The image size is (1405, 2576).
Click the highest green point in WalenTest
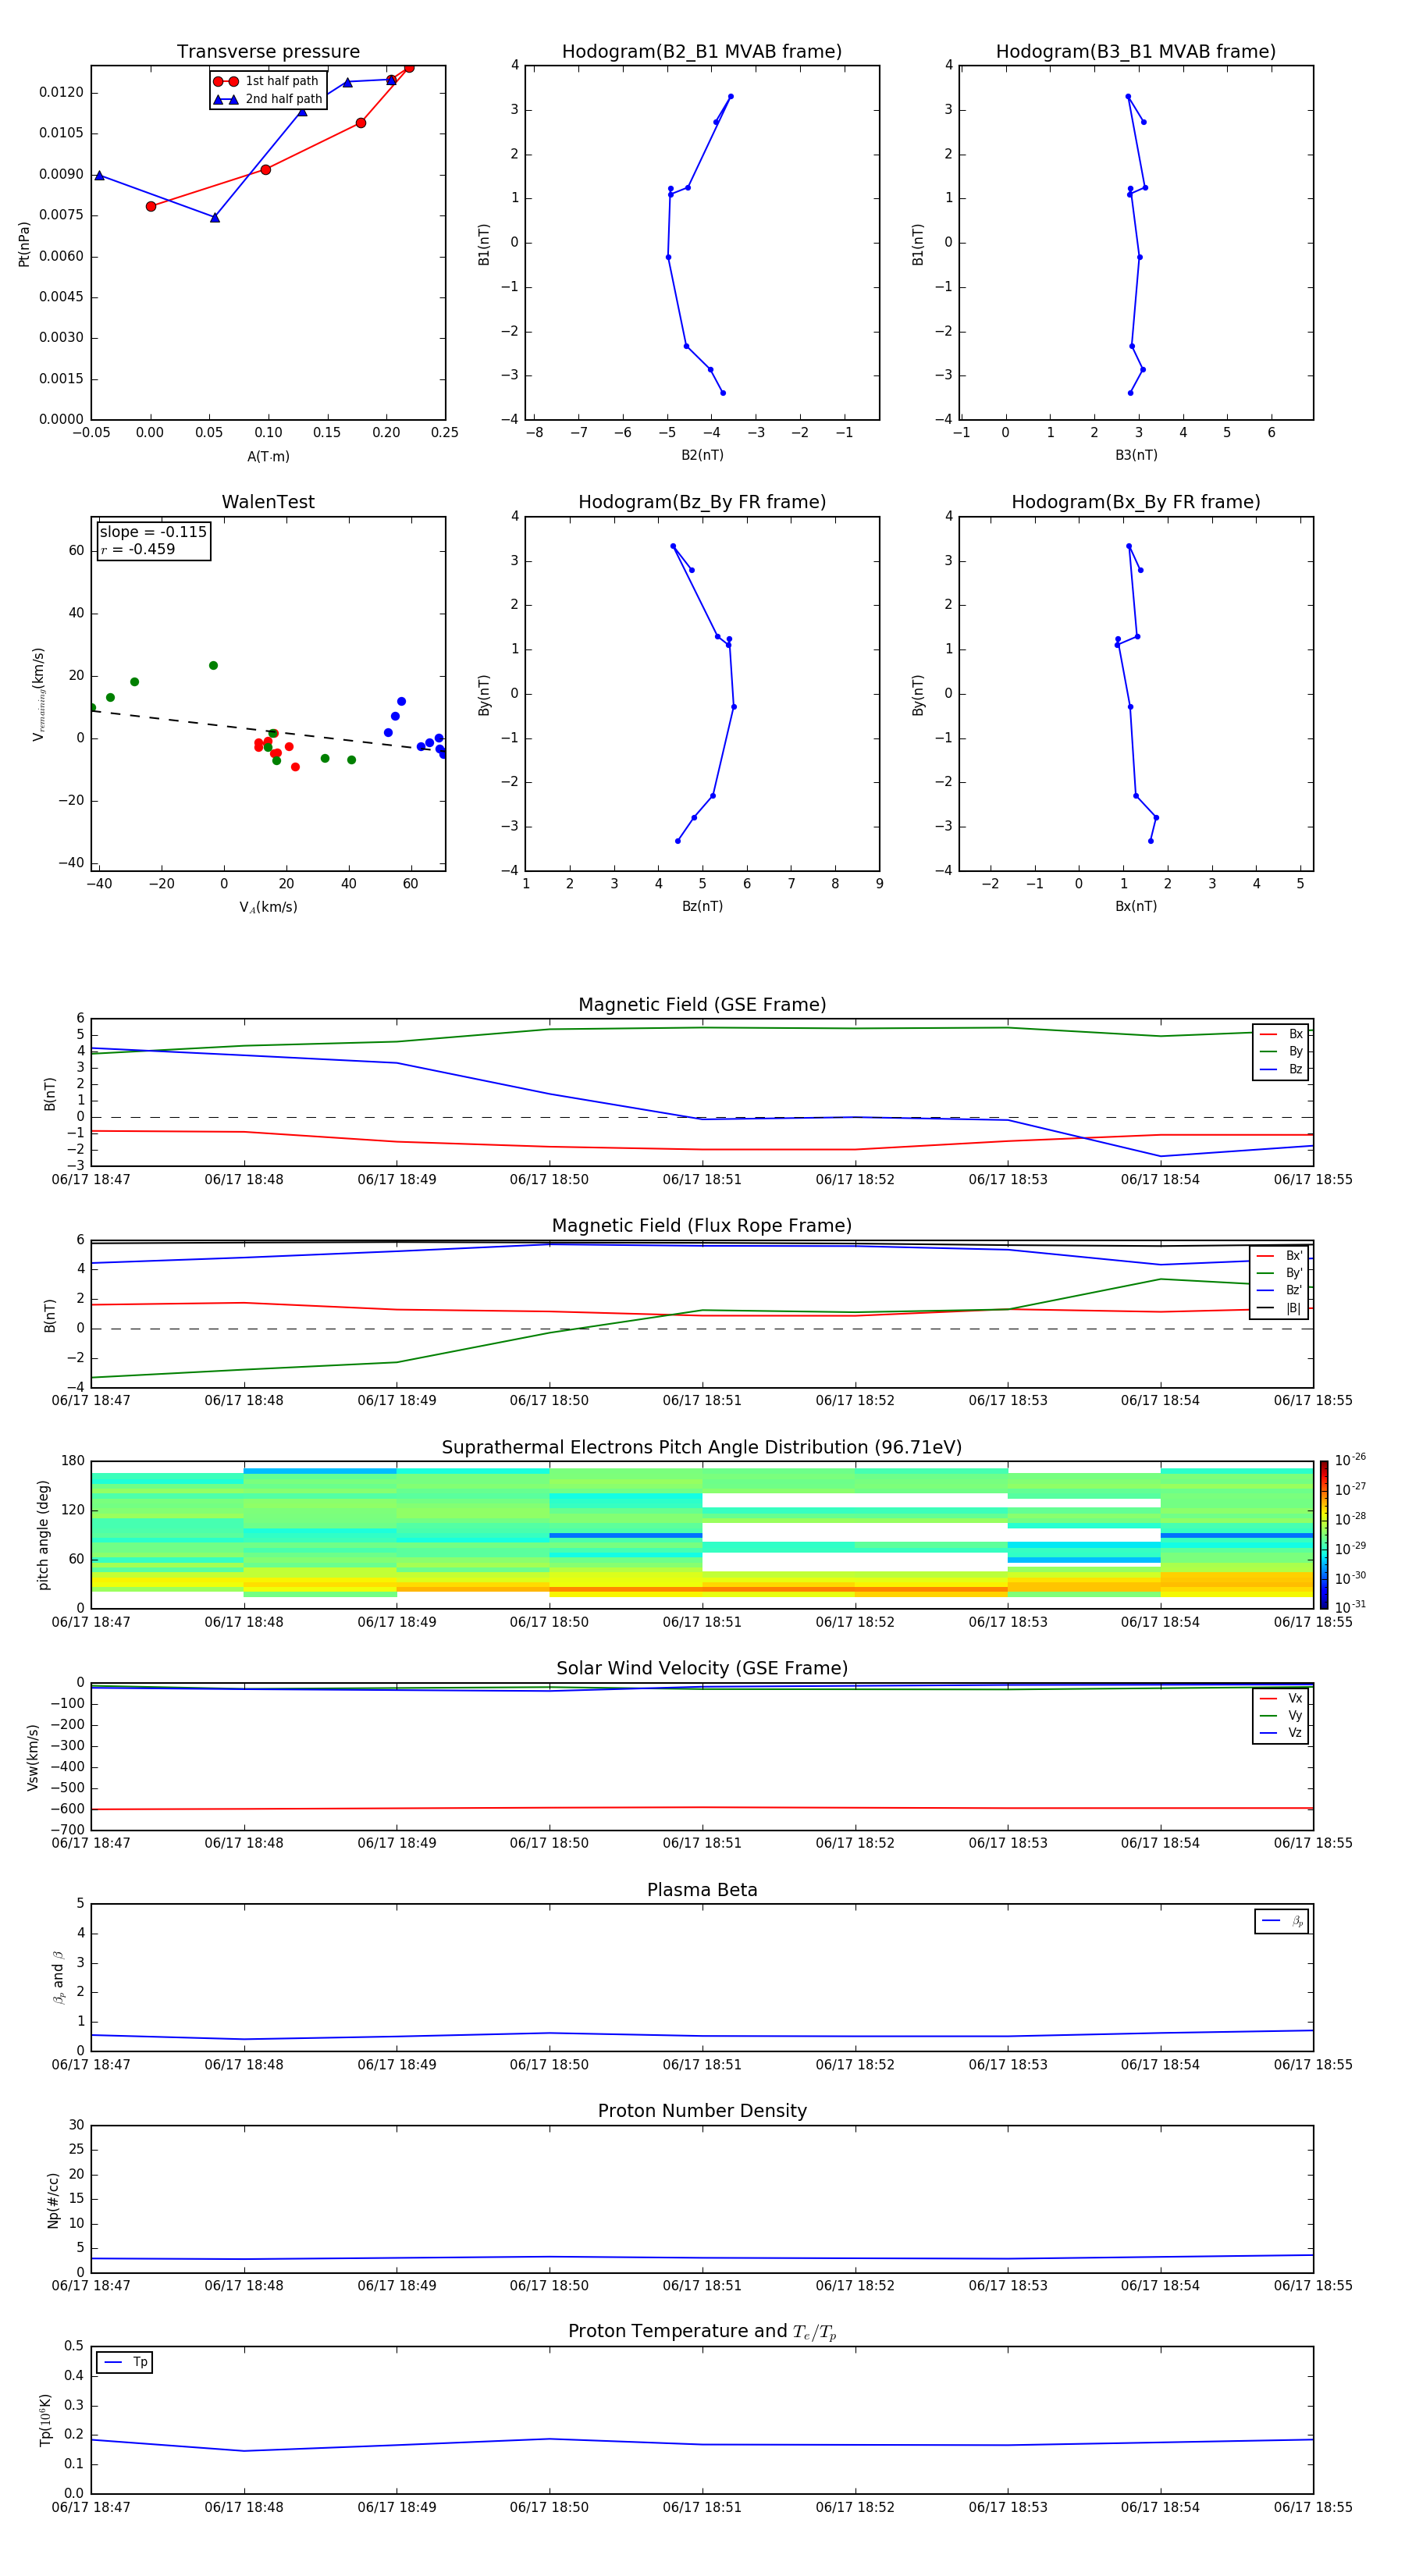click(x=213, y=665)
